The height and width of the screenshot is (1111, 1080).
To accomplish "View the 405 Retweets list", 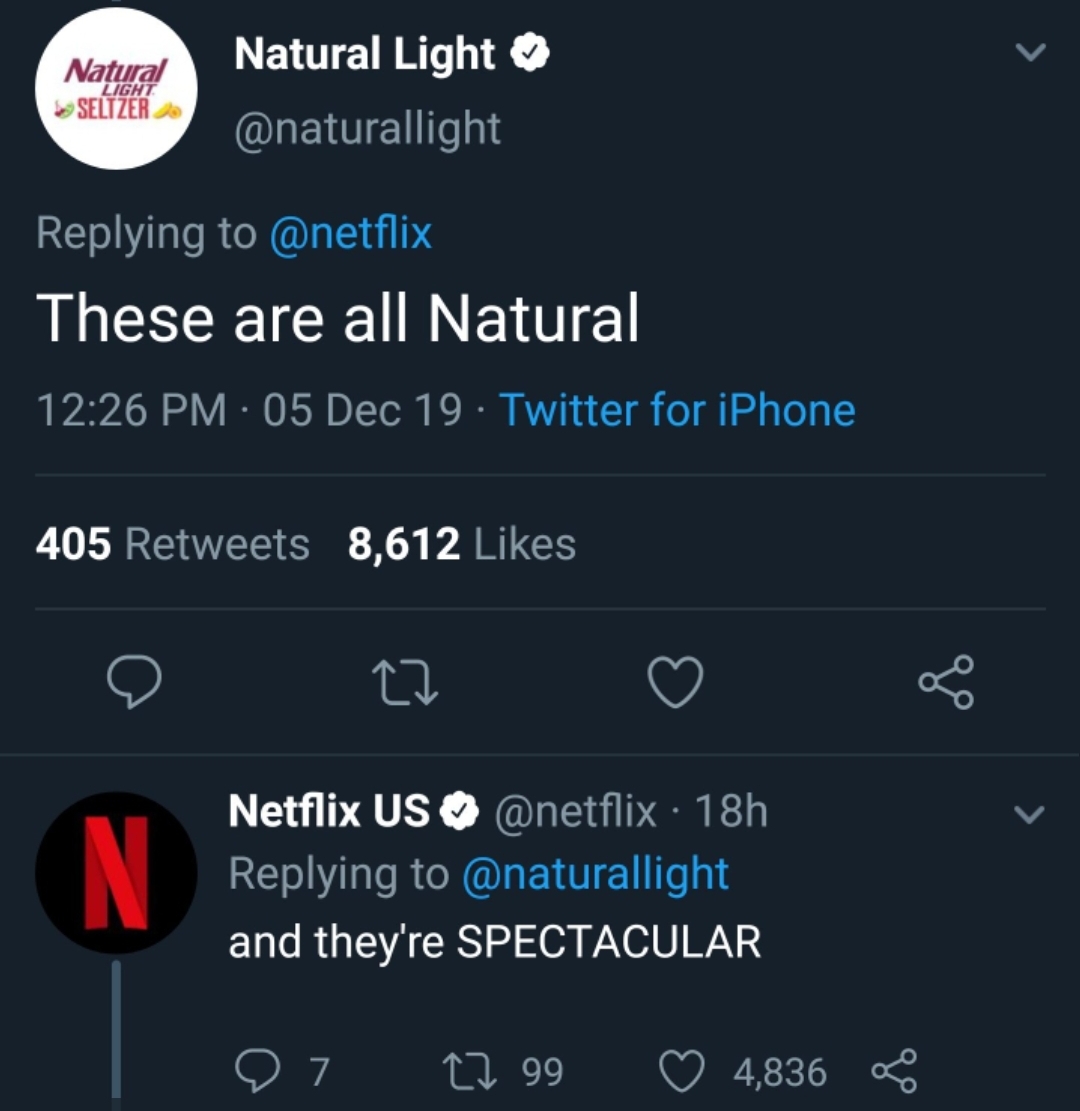I will [x=172, y=545].
